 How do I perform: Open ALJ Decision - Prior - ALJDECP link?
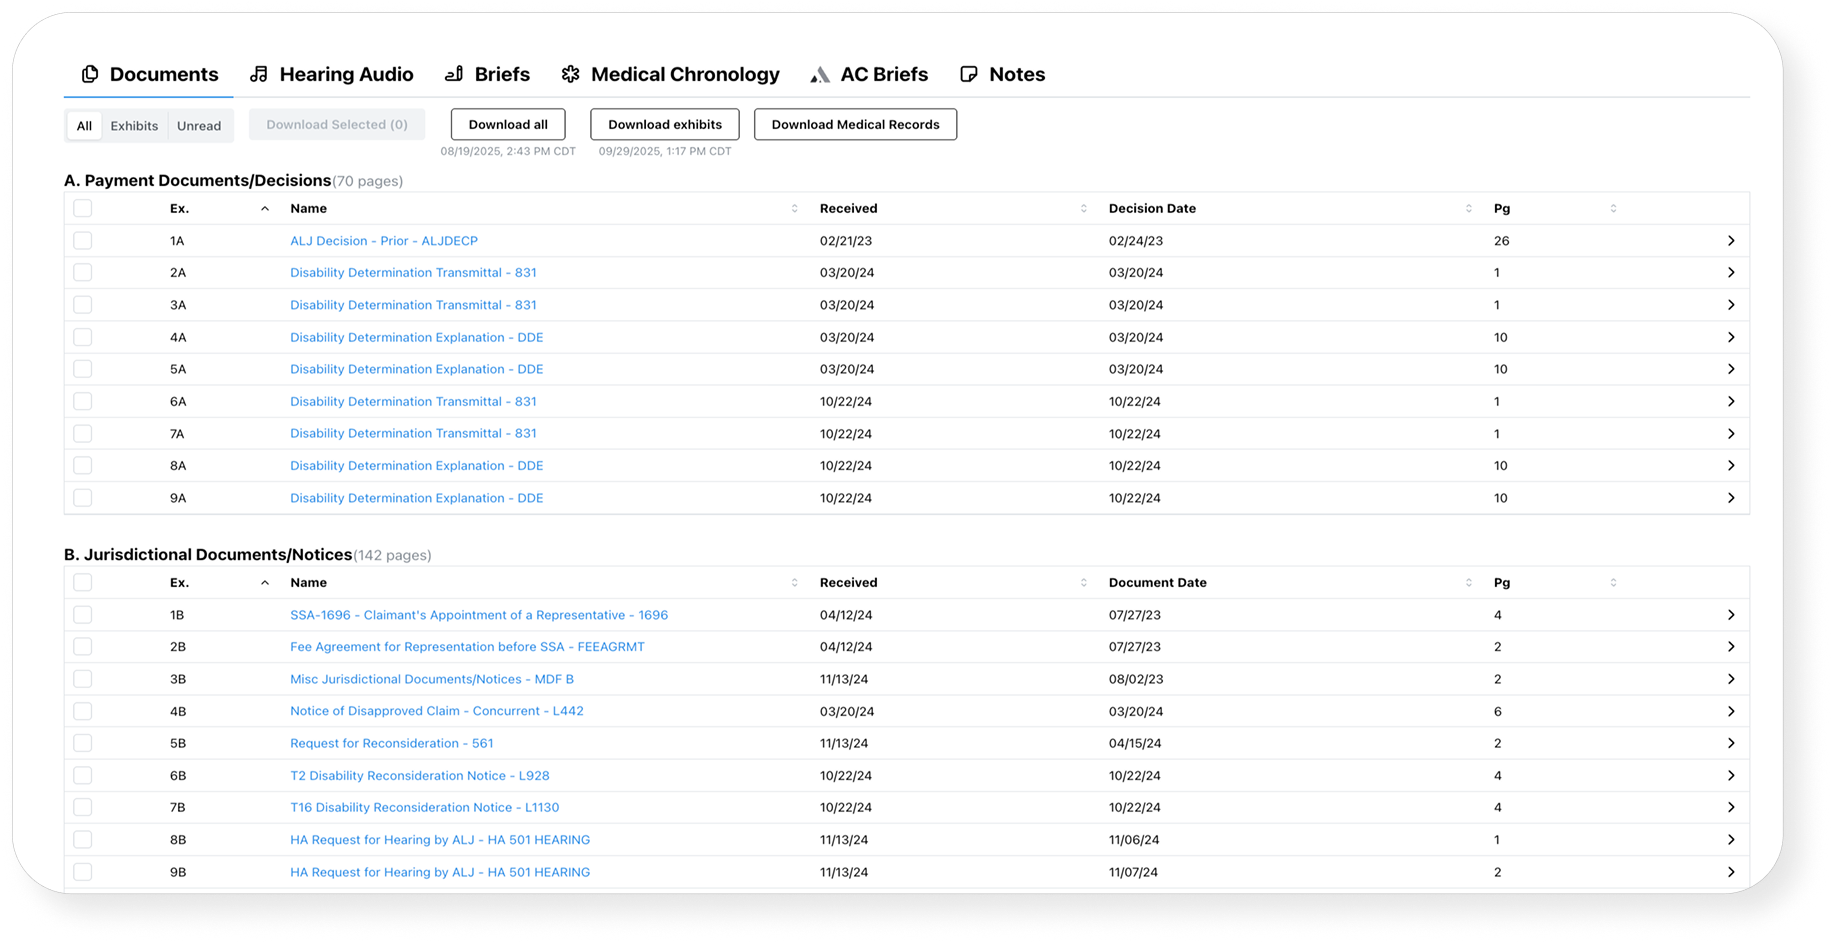pyautogui.click(x=383, y=241)
